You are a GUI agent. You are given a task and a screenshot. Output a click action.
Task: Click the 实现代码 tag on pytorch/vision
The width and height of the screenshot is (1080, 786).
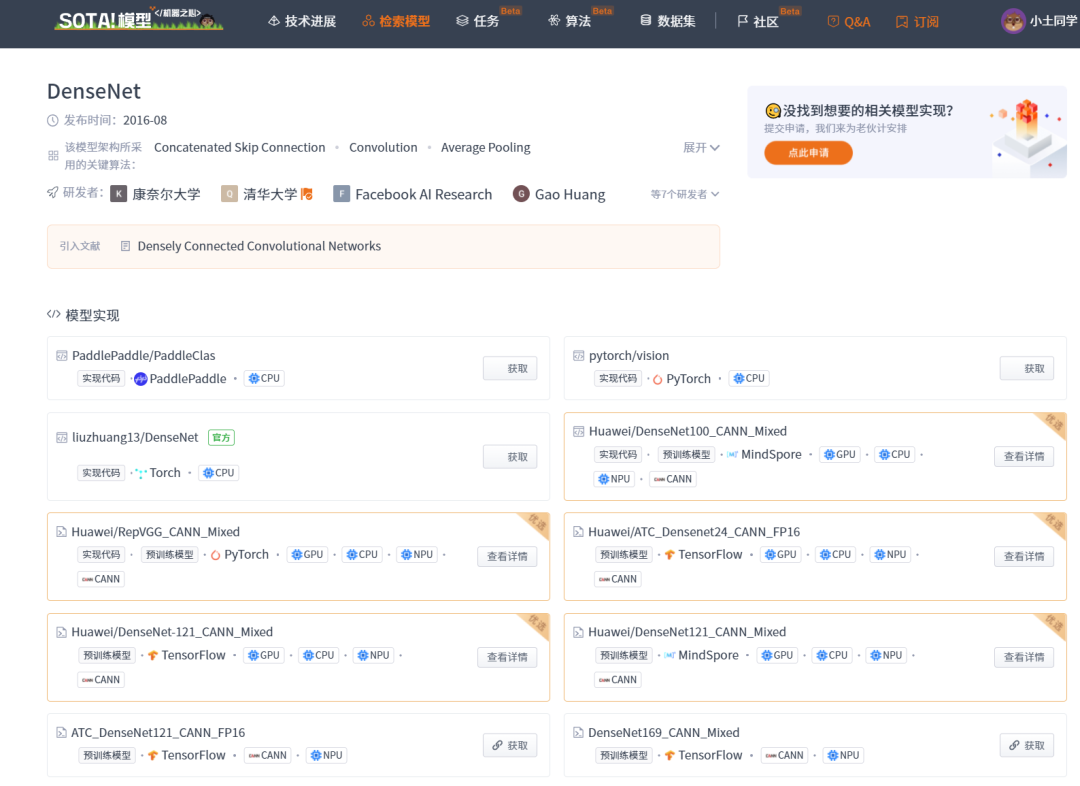pyautogui.click(x=618, y=378)
